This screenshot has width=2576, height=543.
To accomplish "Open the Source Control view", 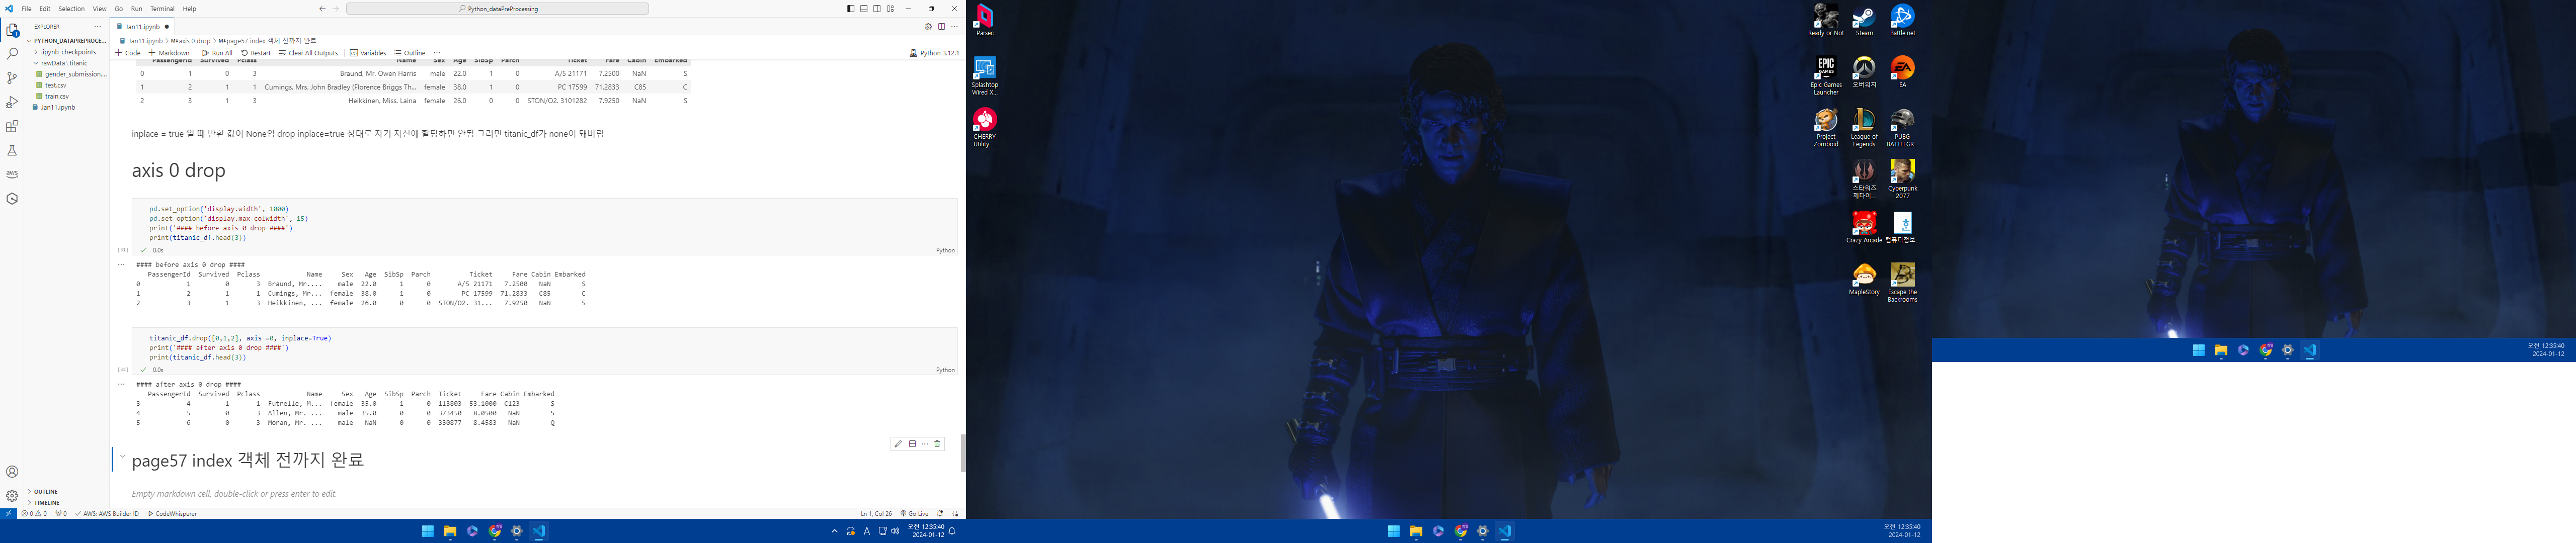I will (12, 78).
